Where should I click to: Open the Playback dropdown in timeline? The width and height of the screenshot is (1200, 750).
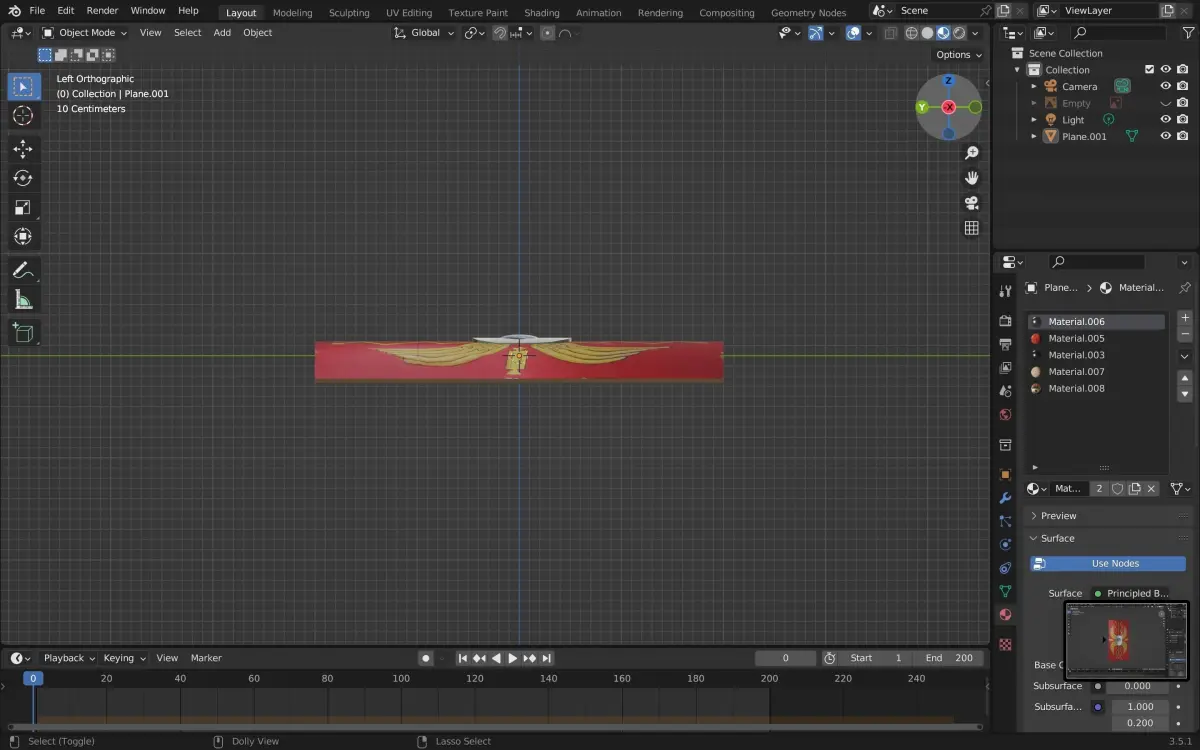point(69,658)
